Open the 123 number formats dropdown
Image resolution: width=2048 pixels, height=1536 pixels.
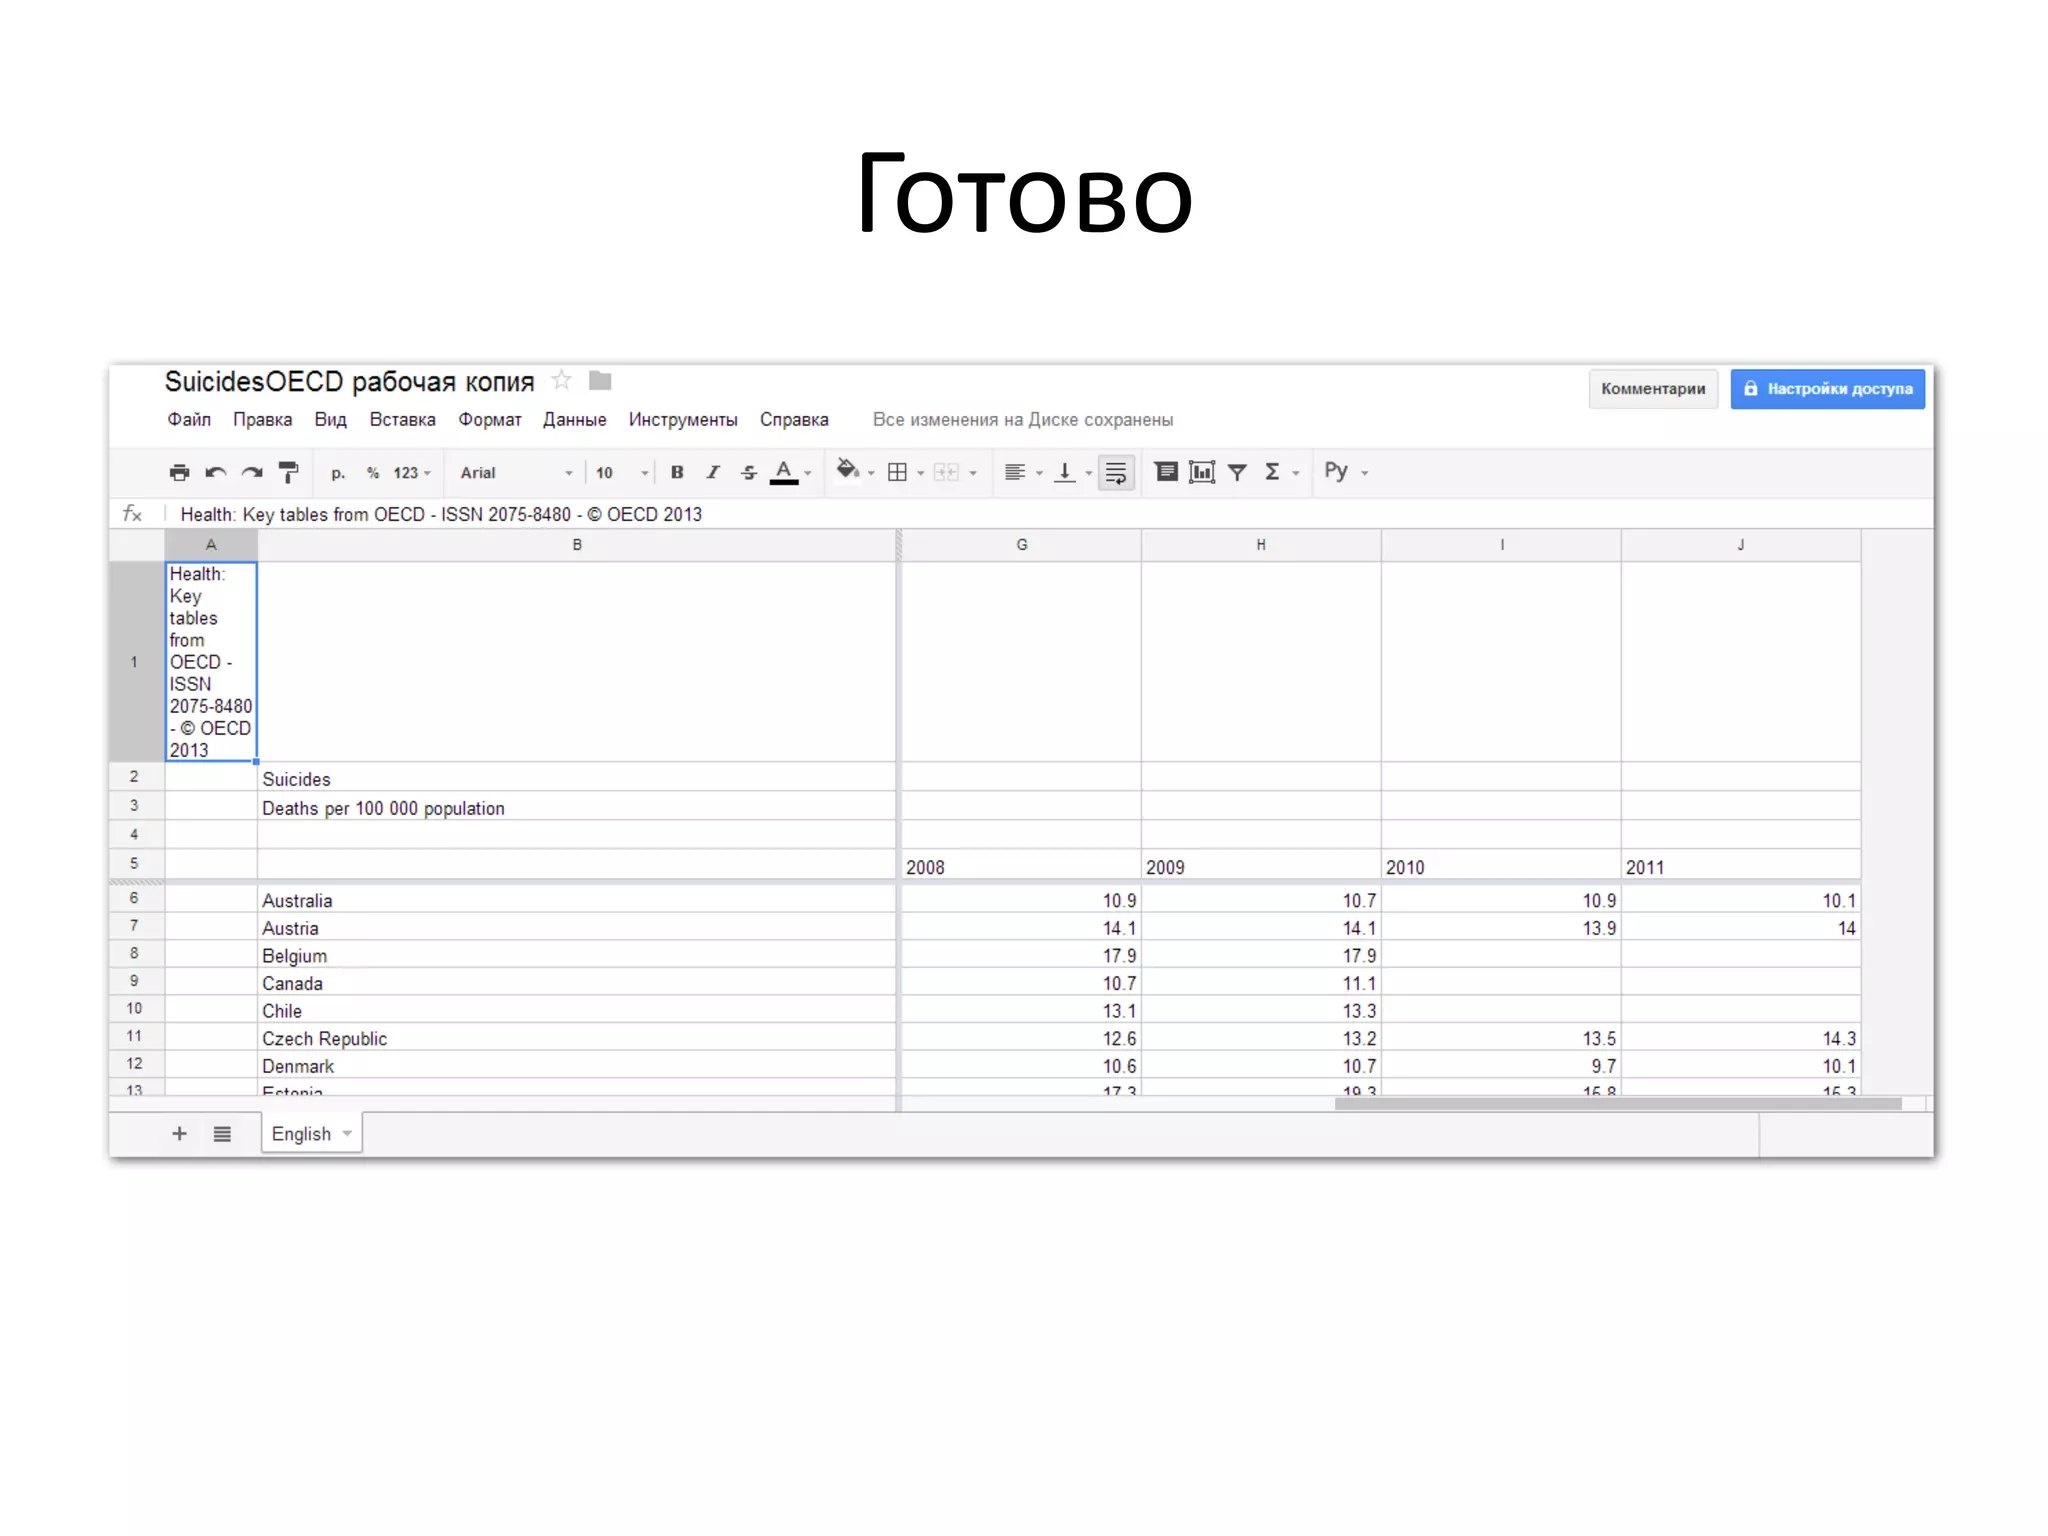[411, 473]
